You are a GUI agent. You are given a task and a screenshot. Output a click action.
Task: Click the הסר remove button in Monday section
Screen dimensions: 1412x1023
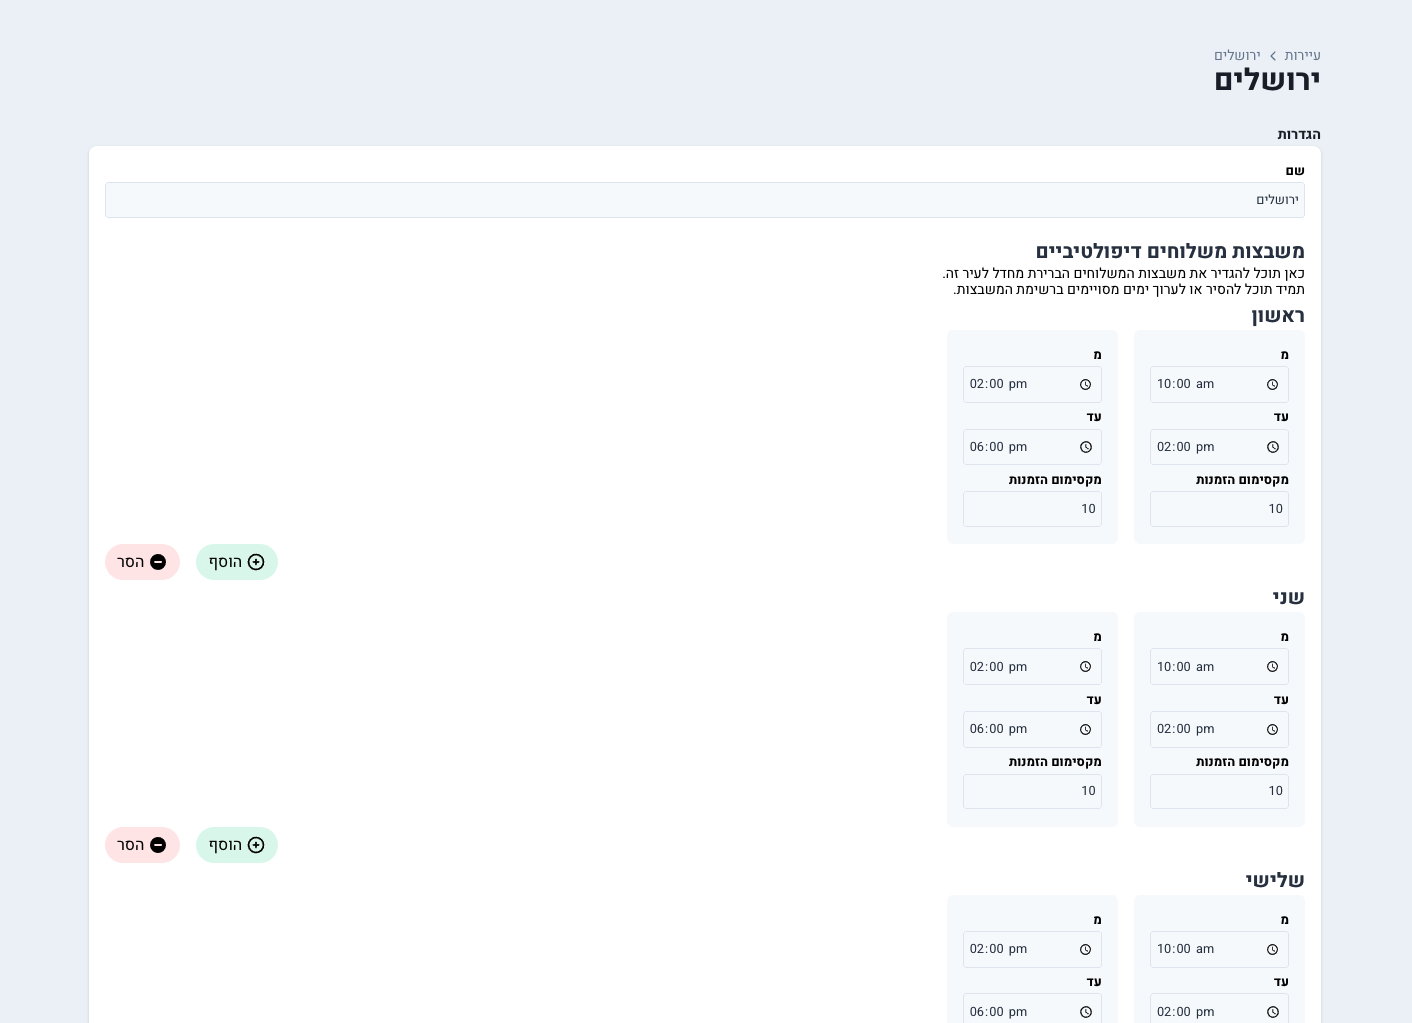pos(142,845)
